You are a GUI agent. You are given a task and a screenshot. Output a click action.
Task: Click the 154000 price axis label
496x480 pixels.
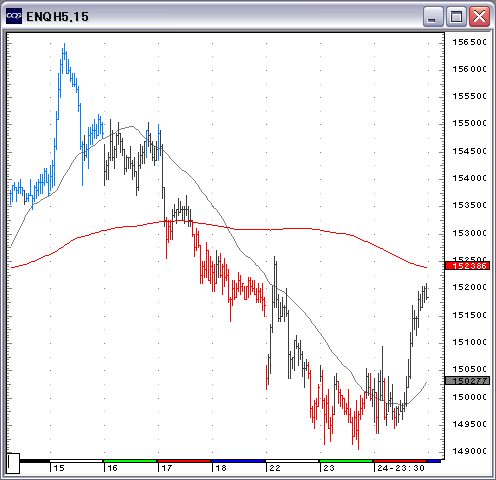coord(469,178)
